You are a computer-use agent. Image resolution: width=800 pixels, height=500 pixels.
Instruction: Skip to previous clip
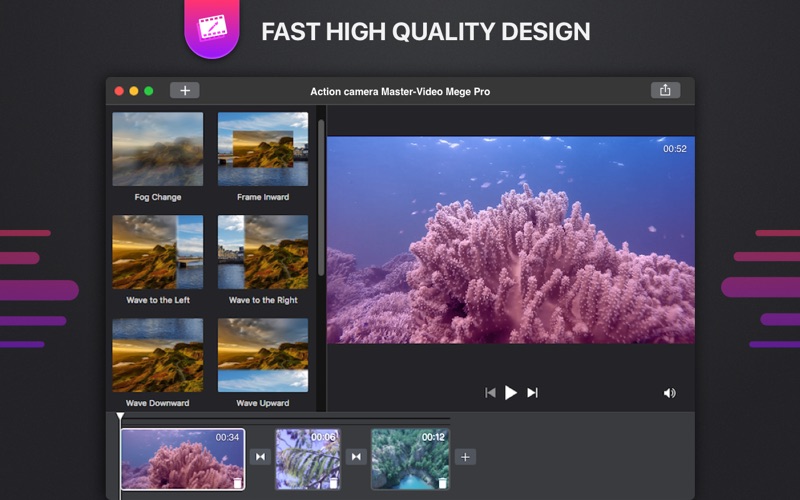pyautogui.click(x=490, y=392)
